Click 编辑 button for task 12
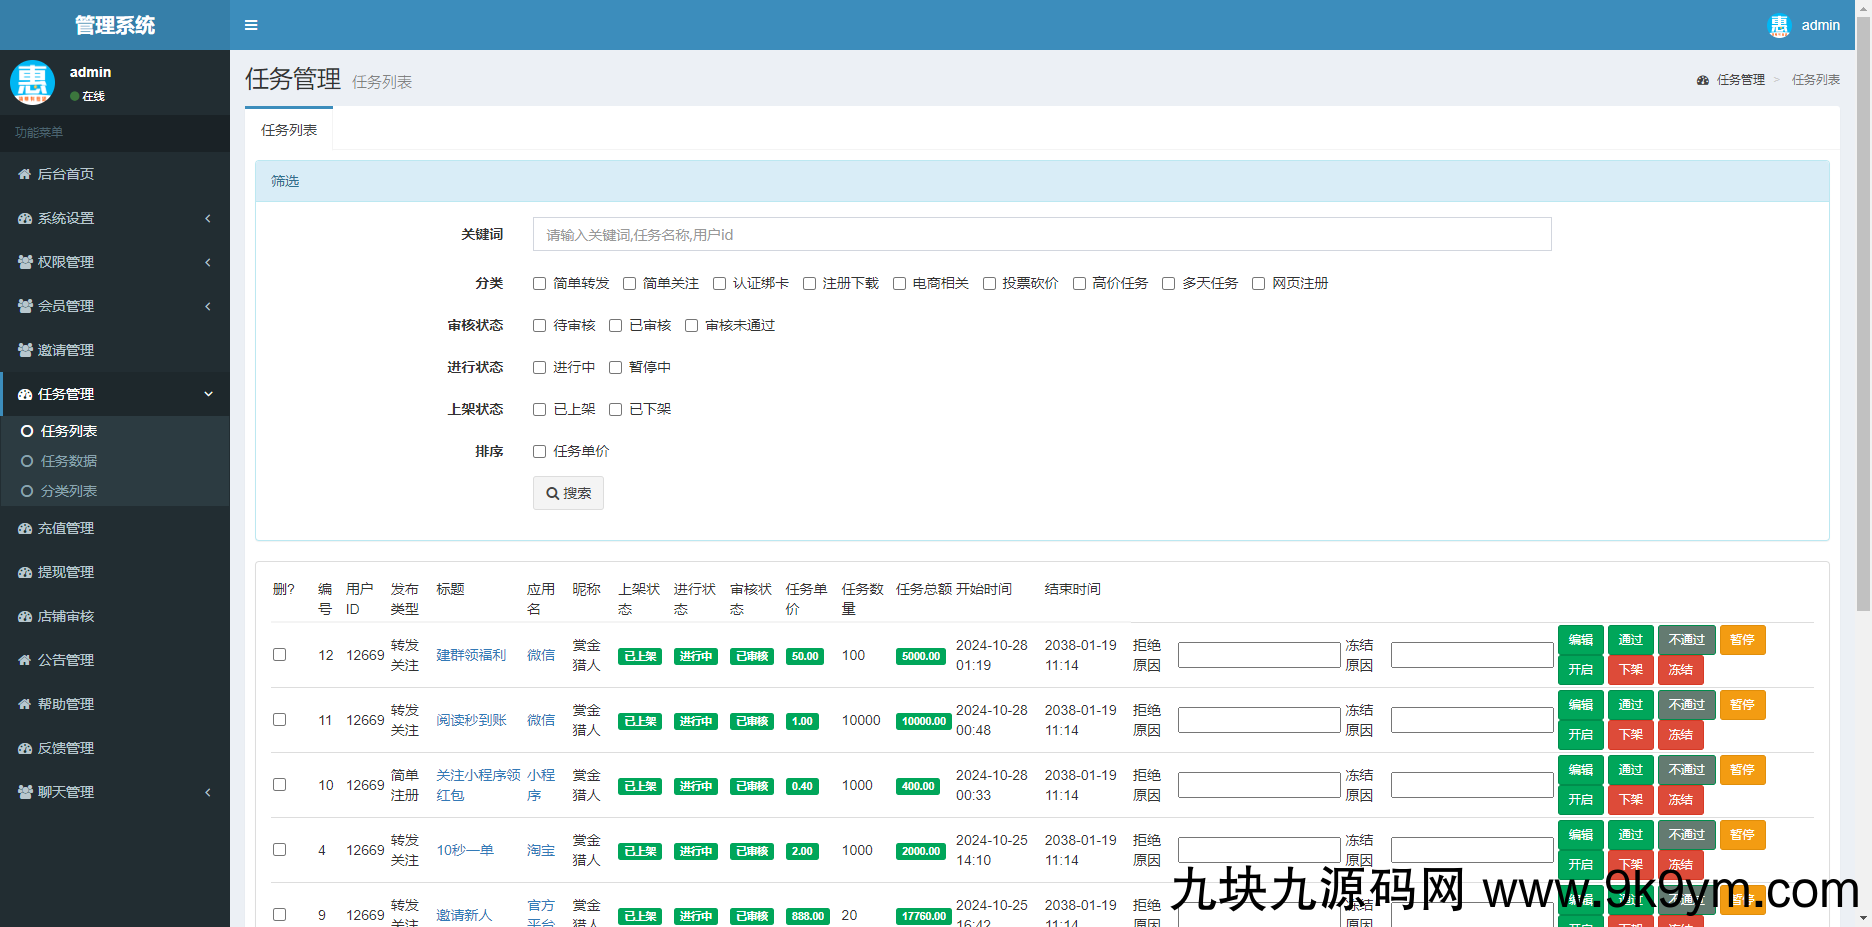 [1581, 640]
